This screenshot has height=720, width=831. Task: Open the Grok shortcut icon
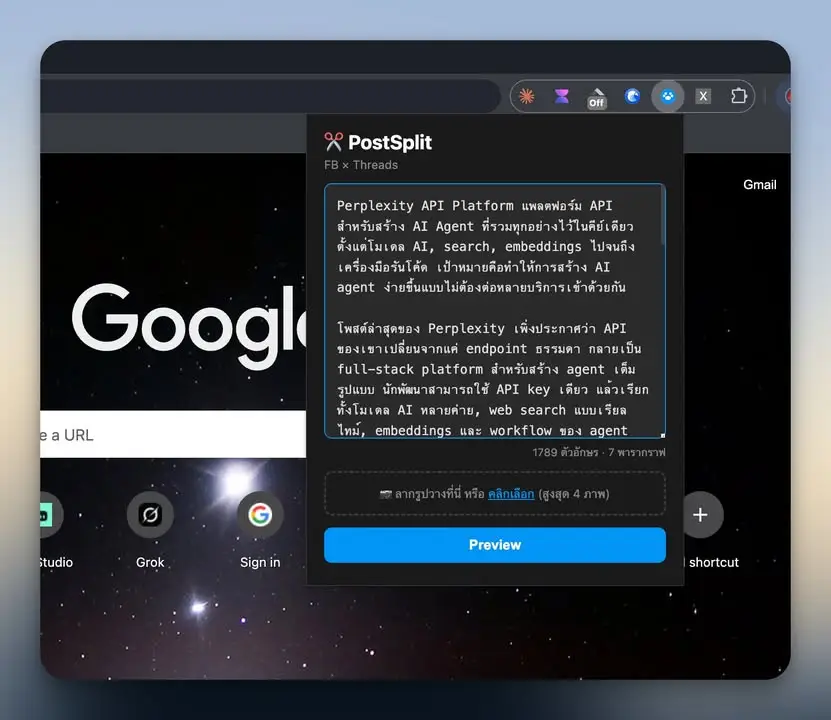150,514
